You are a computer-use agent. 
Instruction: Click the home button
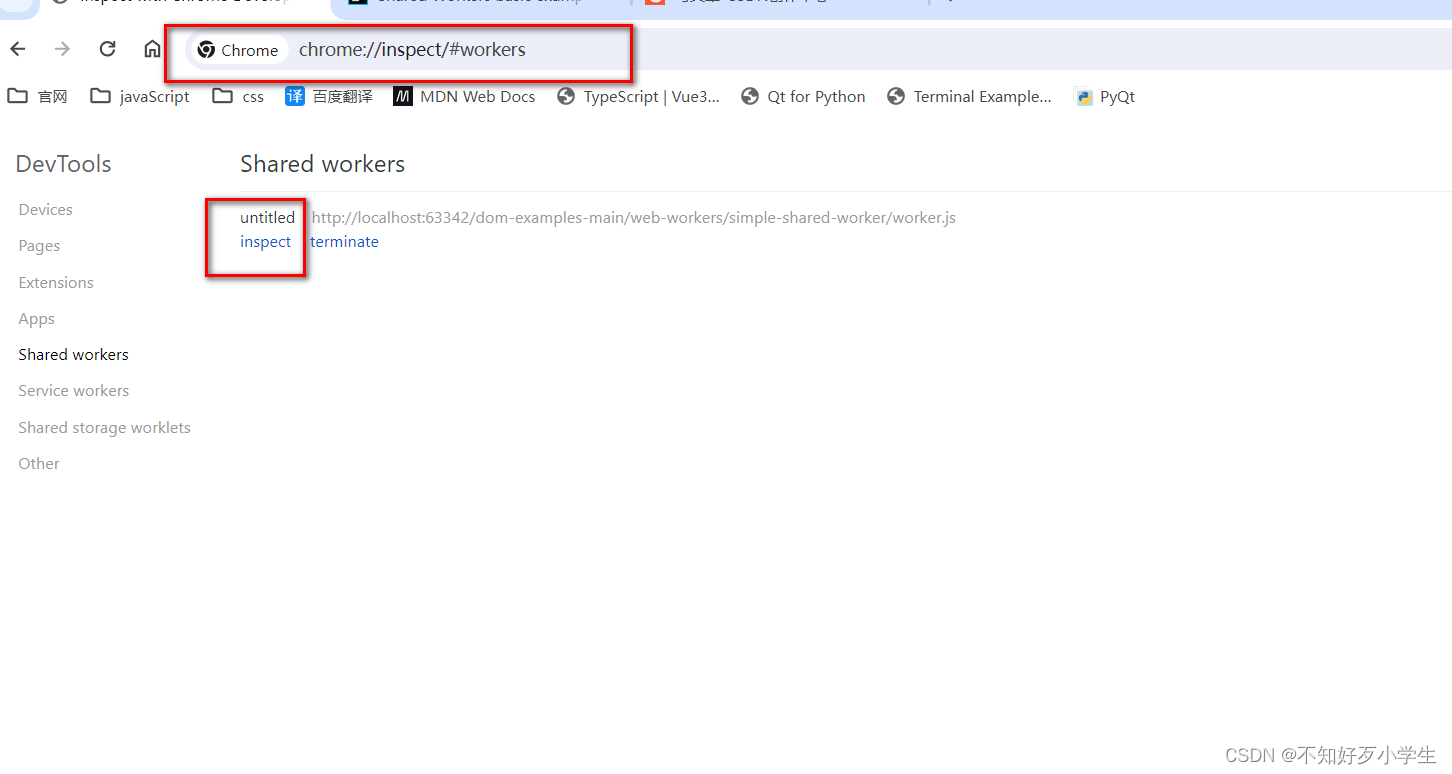pyautogui.click(x=153, y=48)
